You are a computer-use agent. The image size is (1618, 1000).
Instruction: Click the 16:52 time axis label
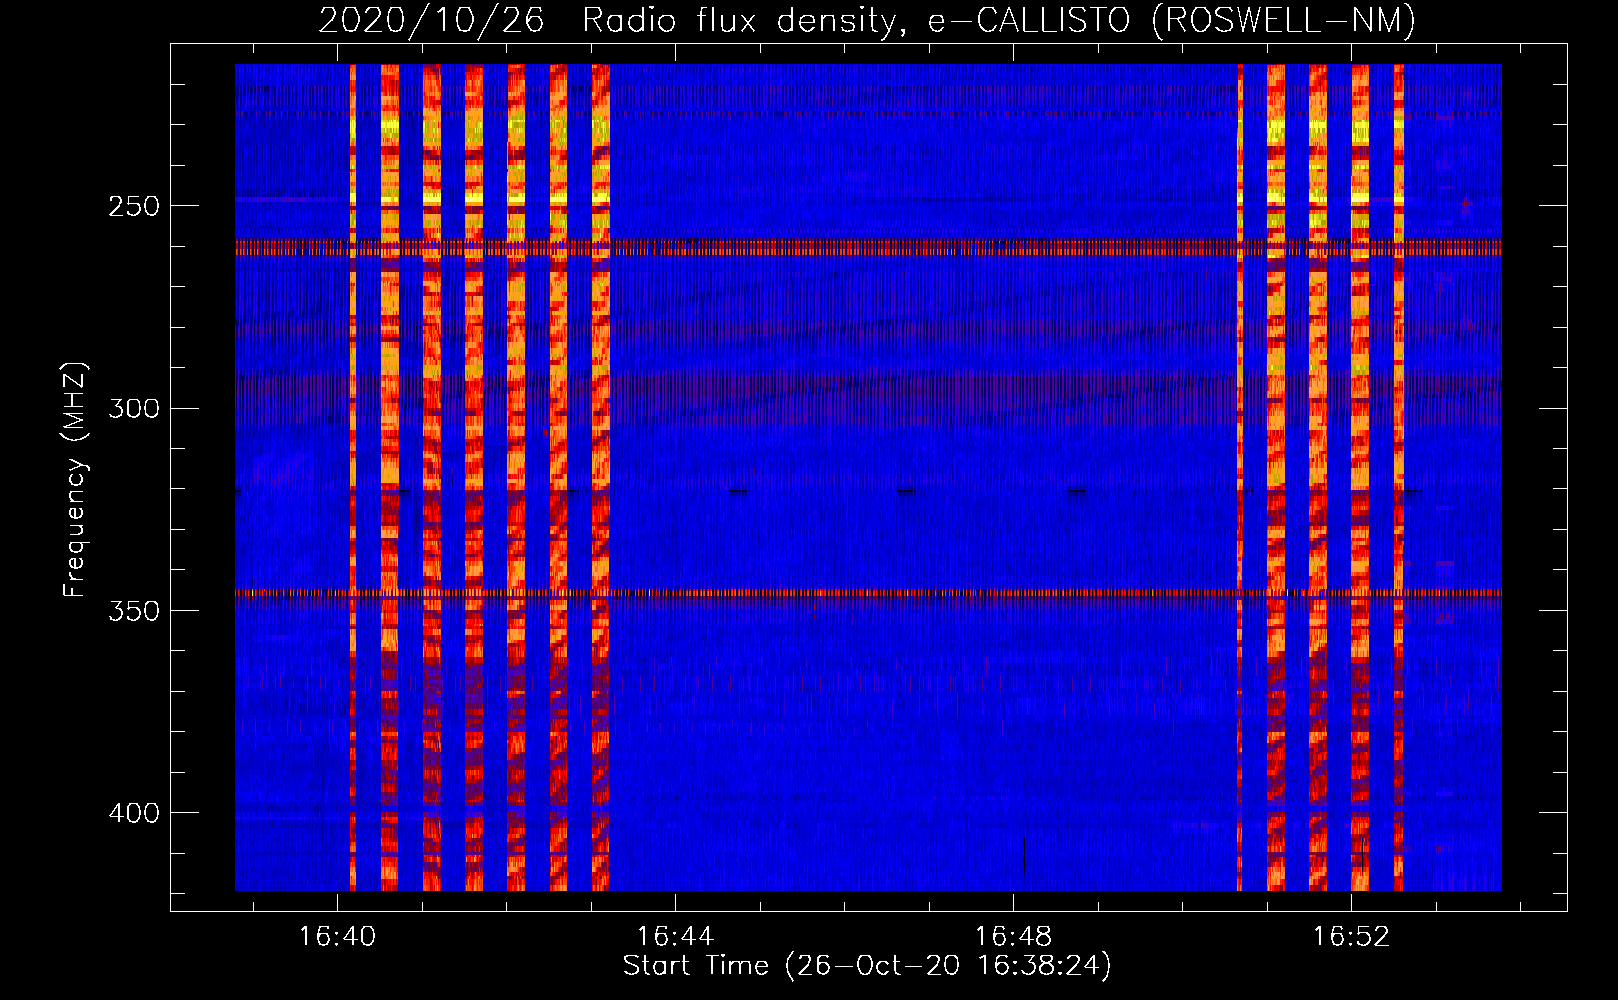pyautogui.click(x=1351, y=937)
